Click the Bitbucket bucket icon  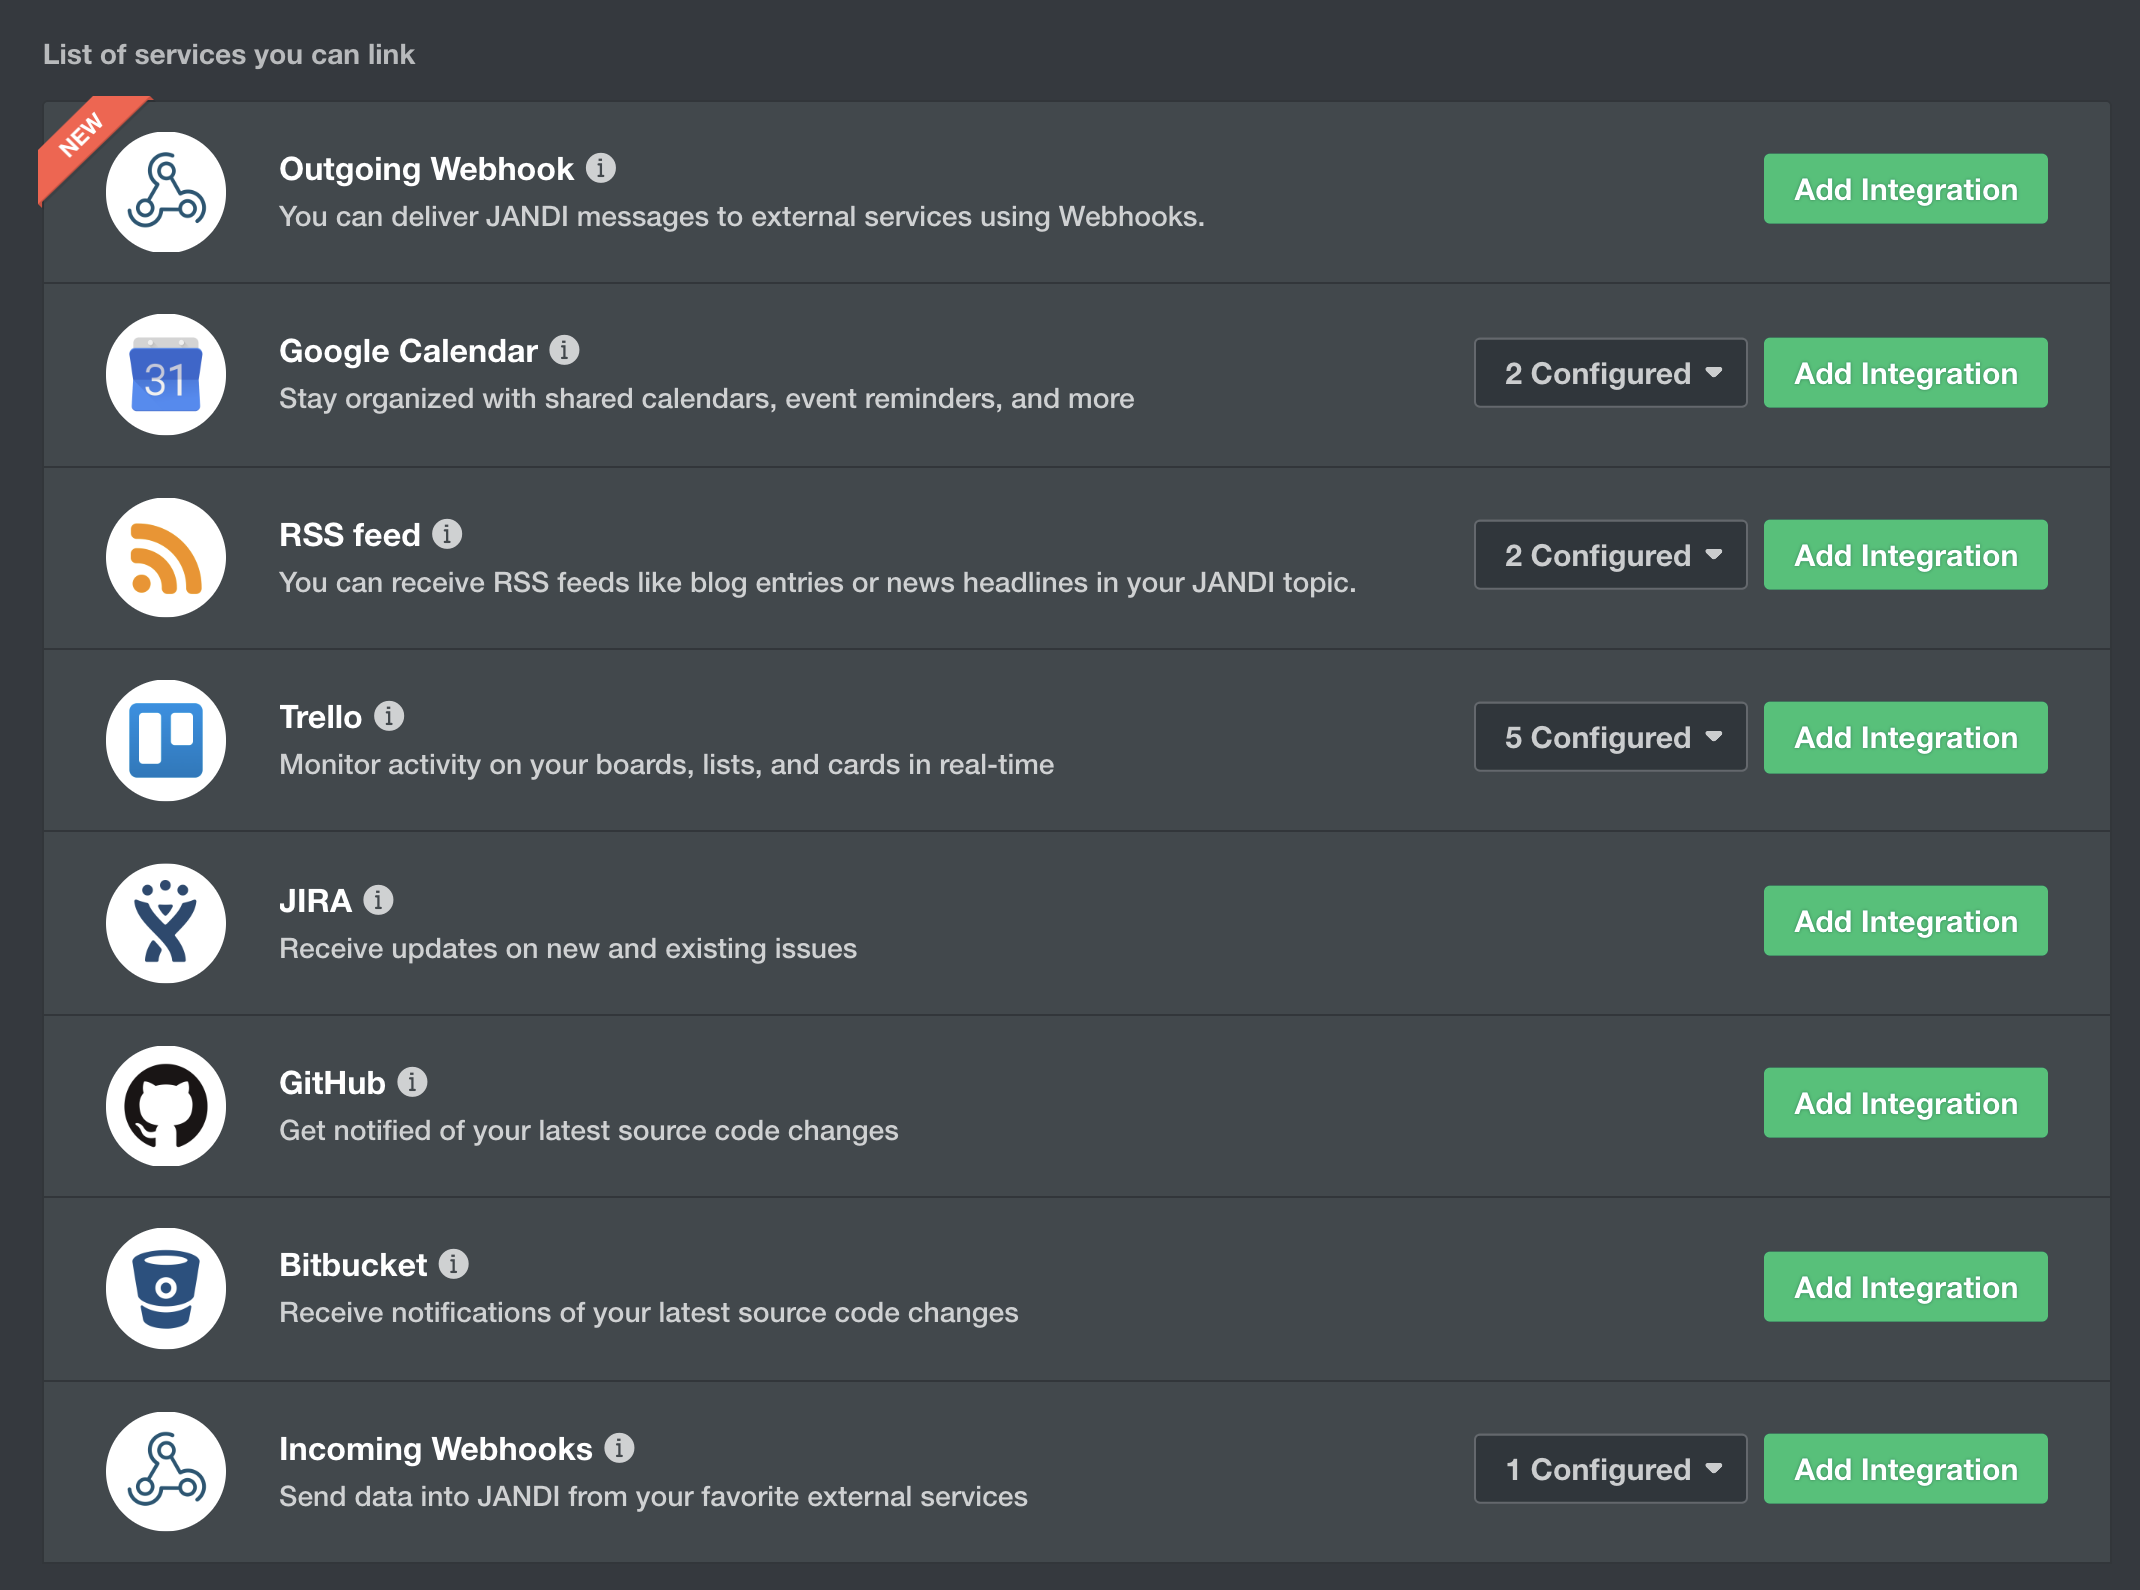coord(166,1288)
